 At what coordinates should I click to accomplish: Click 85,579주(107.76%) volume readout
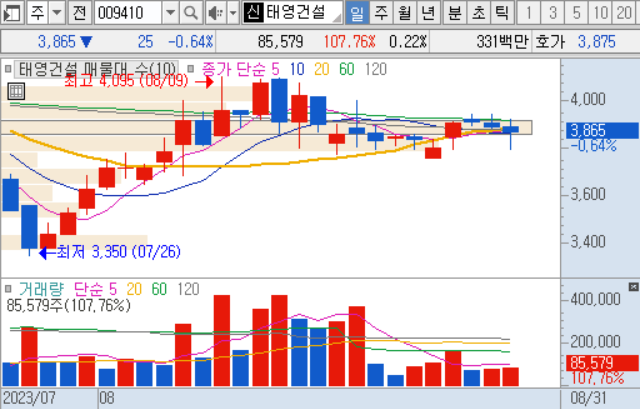(x=69, y=305)
